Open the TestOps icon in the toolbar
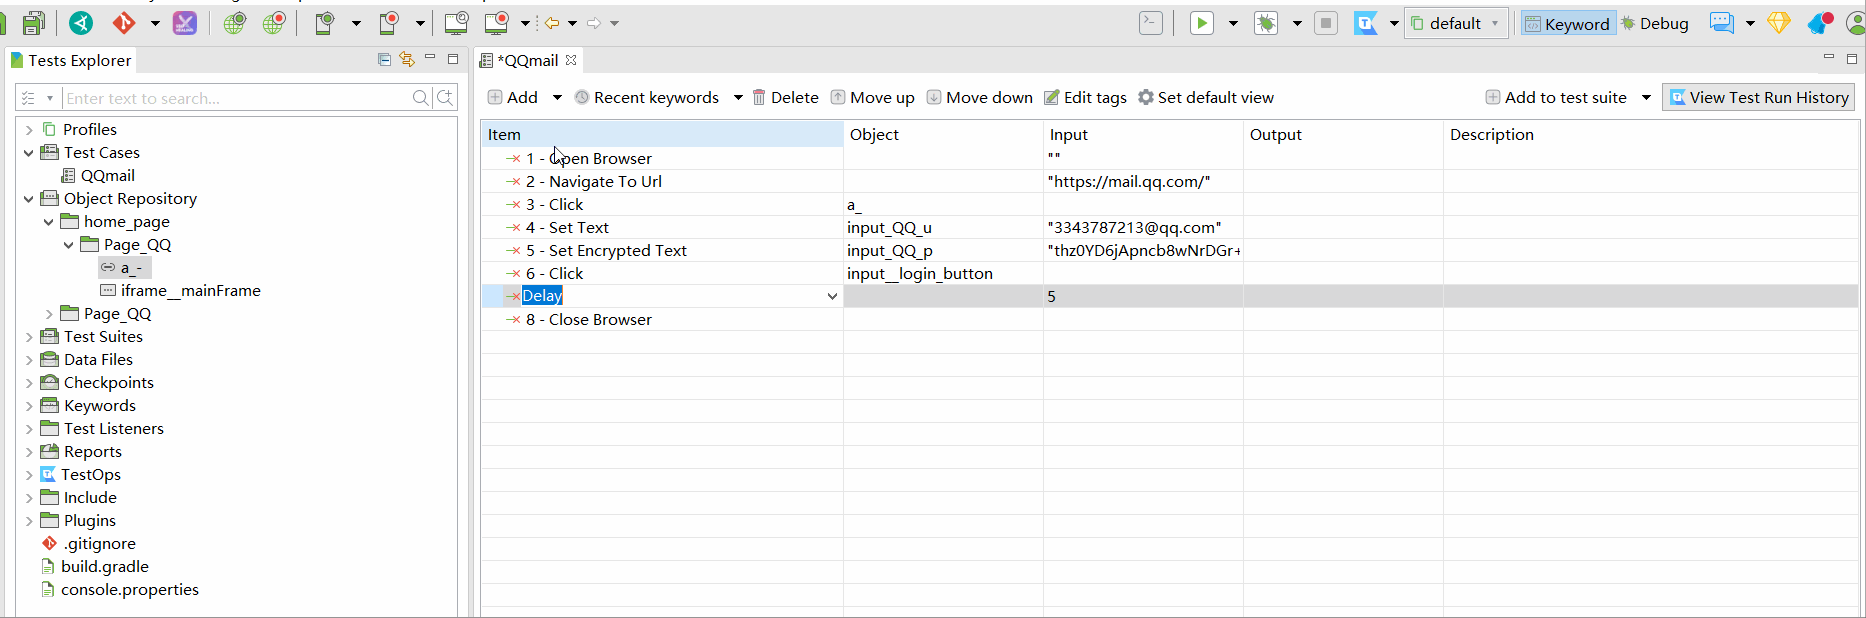 [x=1366, y=23]
